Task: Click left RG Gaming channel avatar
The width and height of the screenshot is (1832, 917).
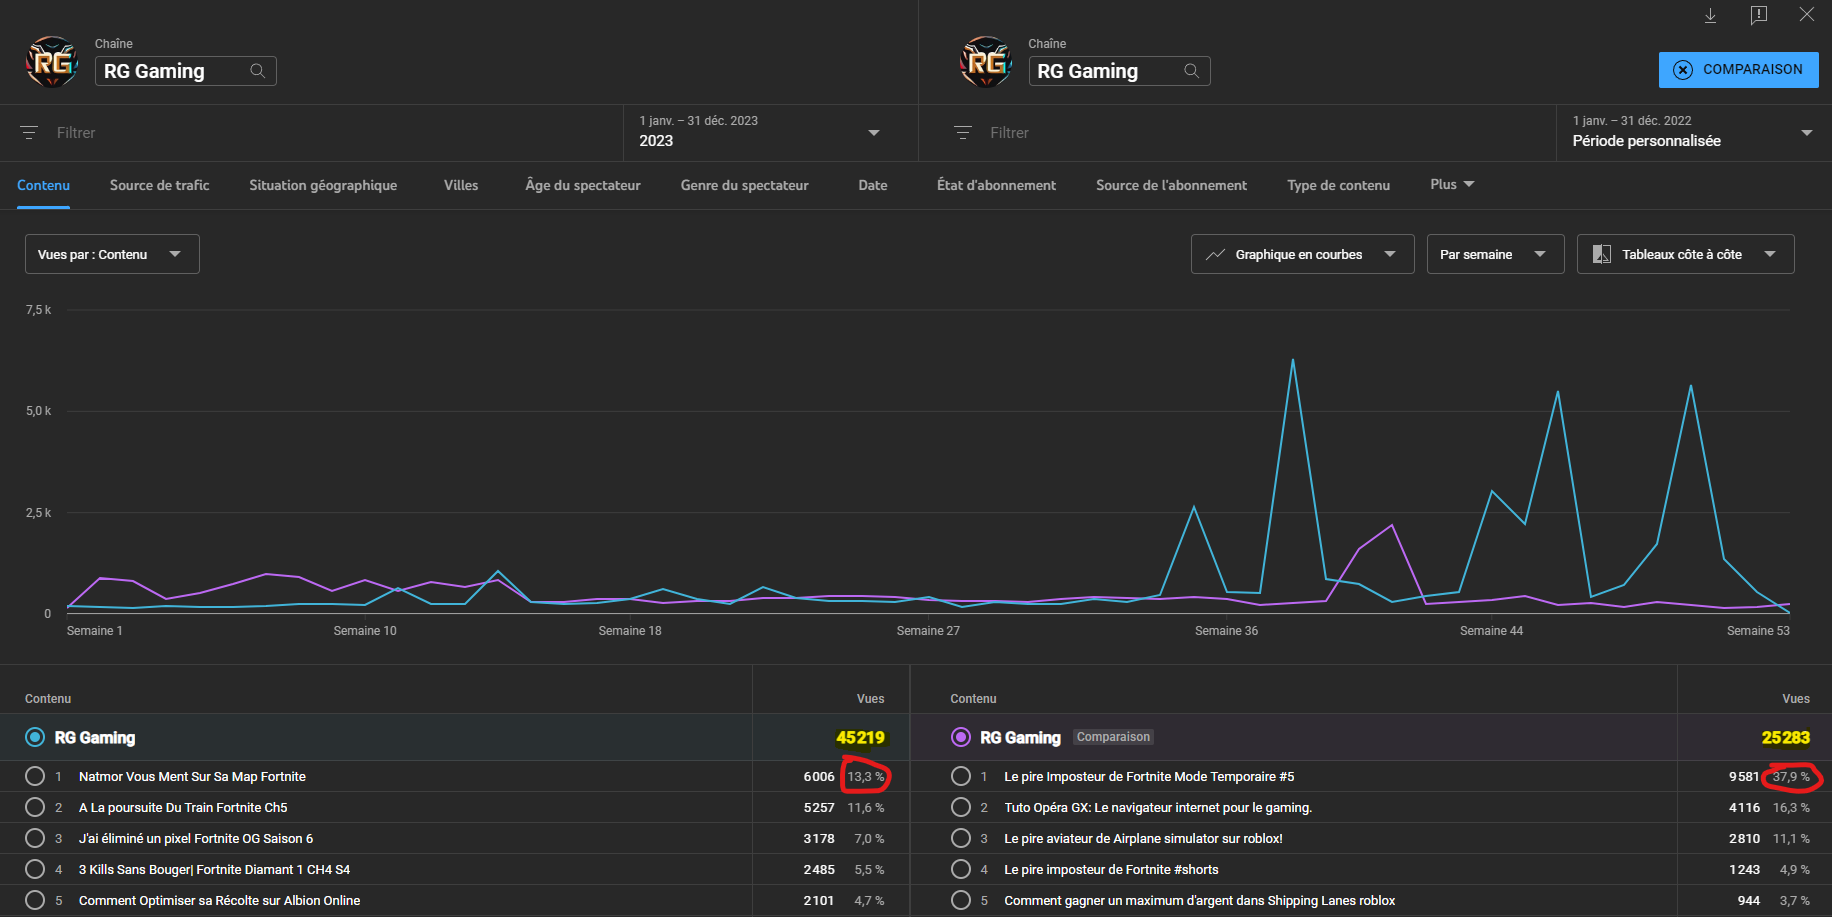Action: pos(52,62)
